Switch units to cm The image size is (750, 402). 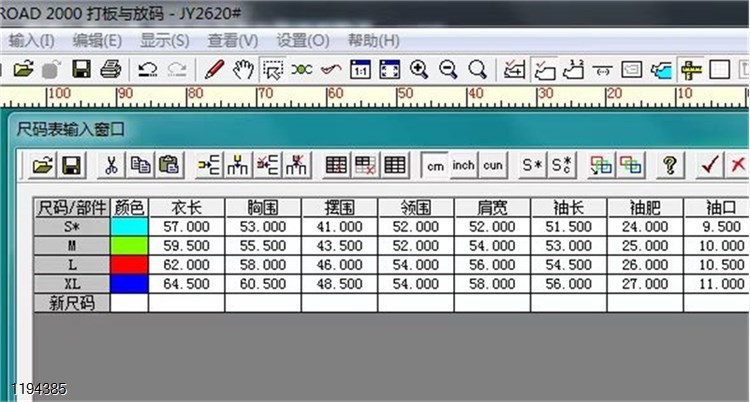pyautogui.click(x=435, y=165)
